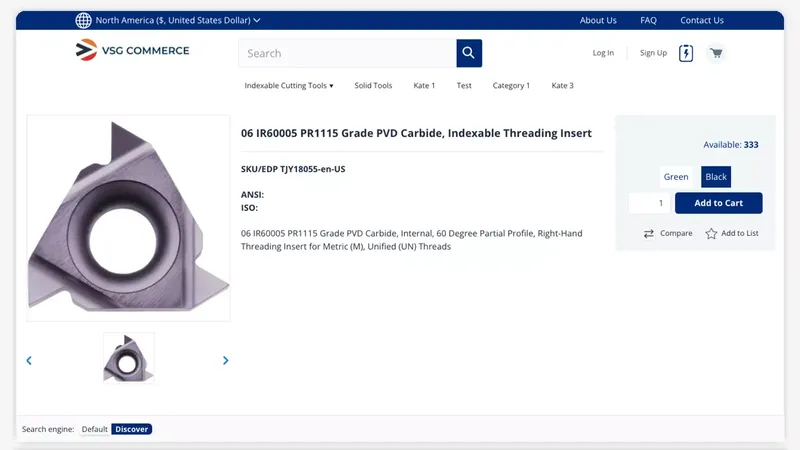Click the VSG Commerce logo

point(133,51)
